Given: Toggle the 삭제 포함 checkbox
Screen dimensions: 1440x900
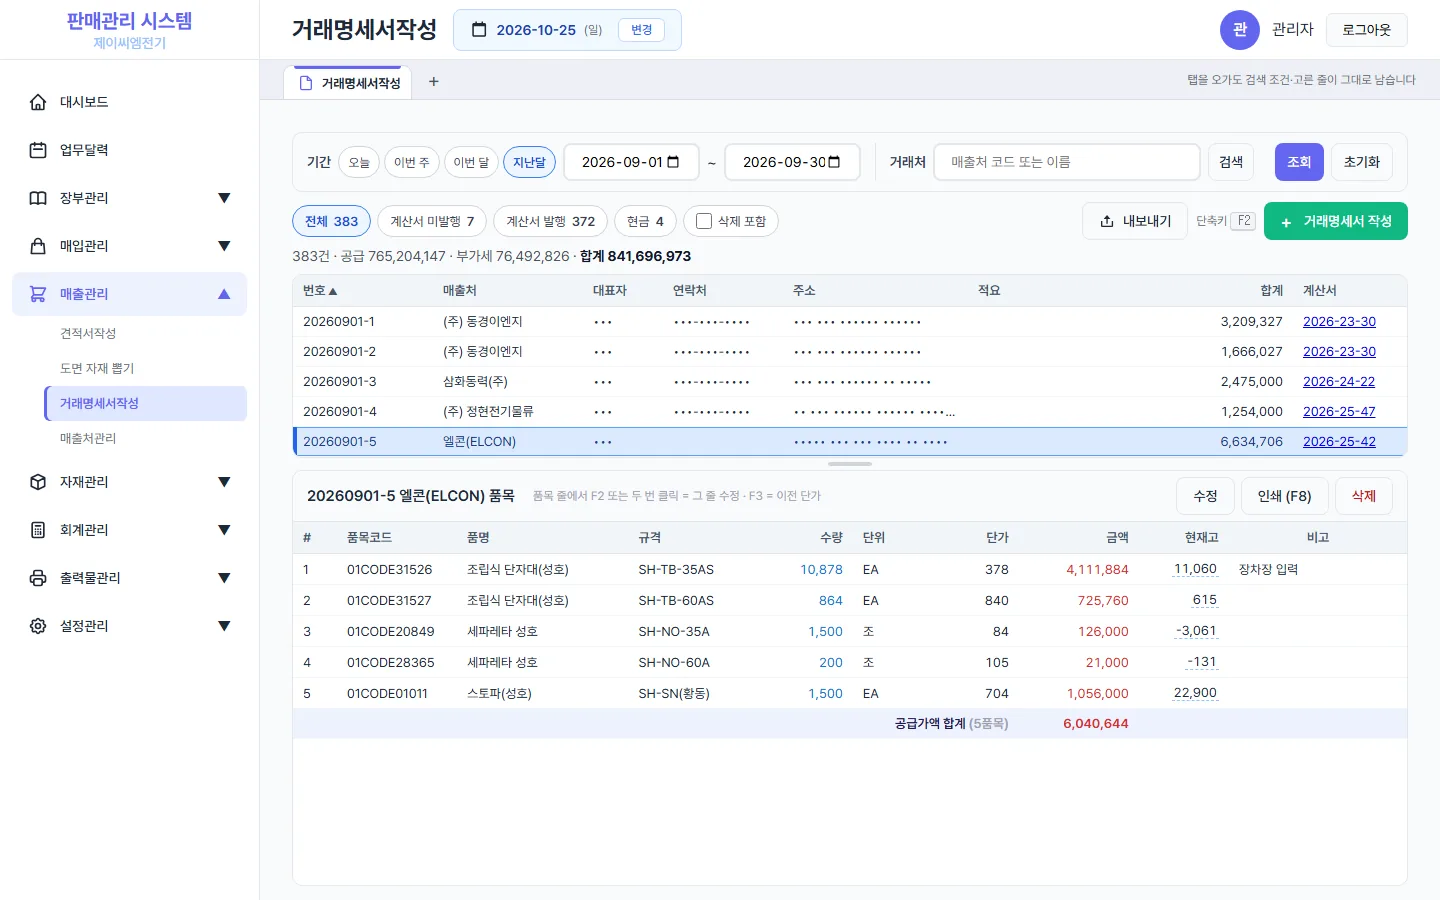Looking at the screenshot, I should coord(704,221).
